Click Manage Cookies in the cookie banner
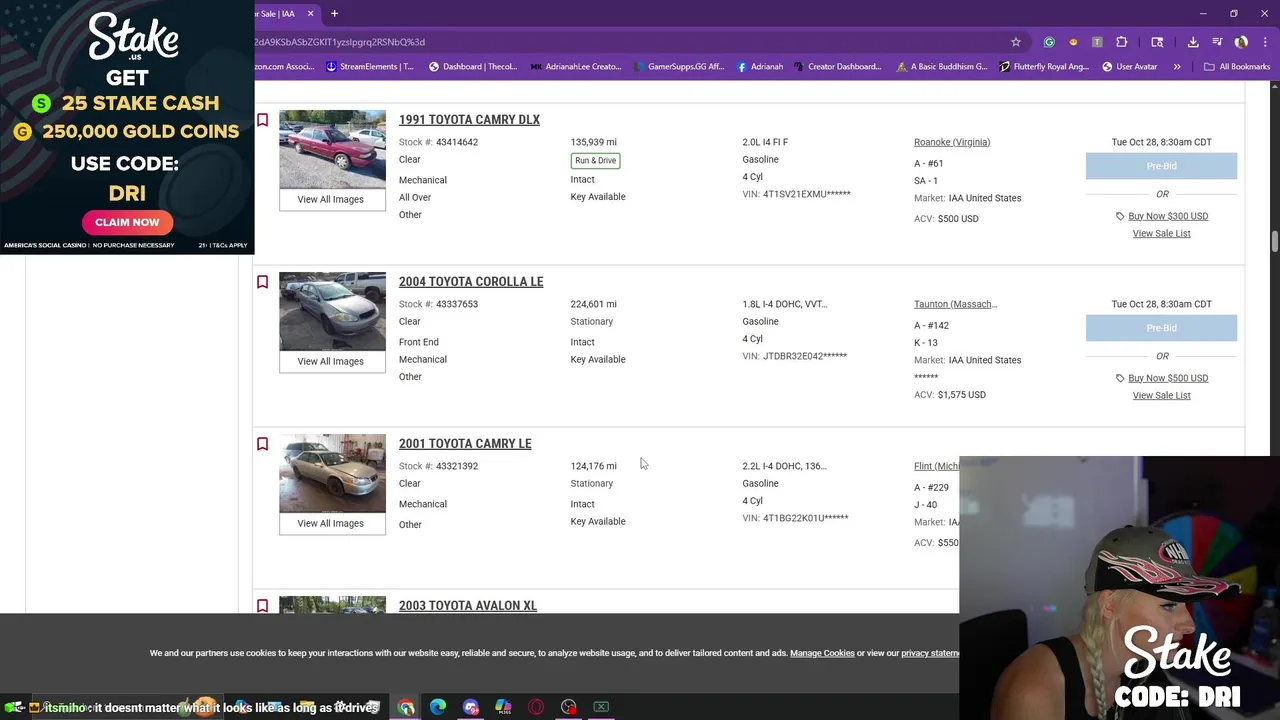 [822, 653]
